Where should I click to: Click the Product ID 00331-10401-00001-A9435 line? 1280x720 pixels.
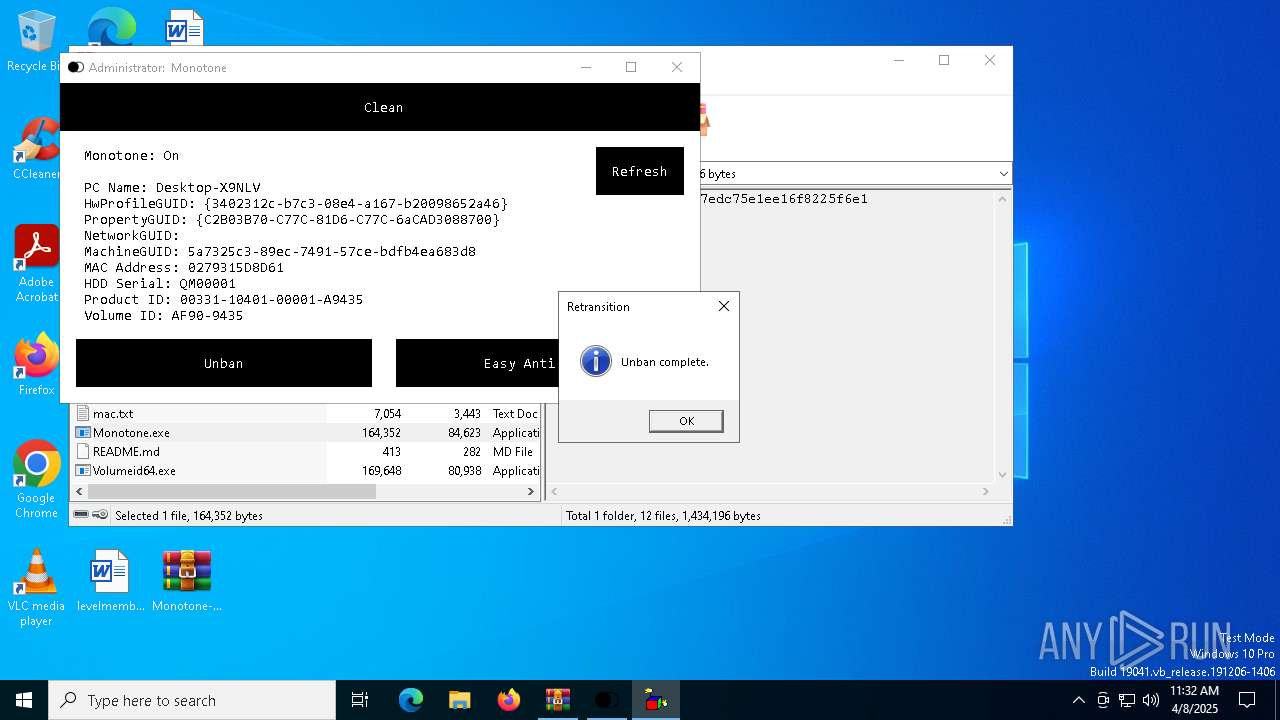pos(223,300)
